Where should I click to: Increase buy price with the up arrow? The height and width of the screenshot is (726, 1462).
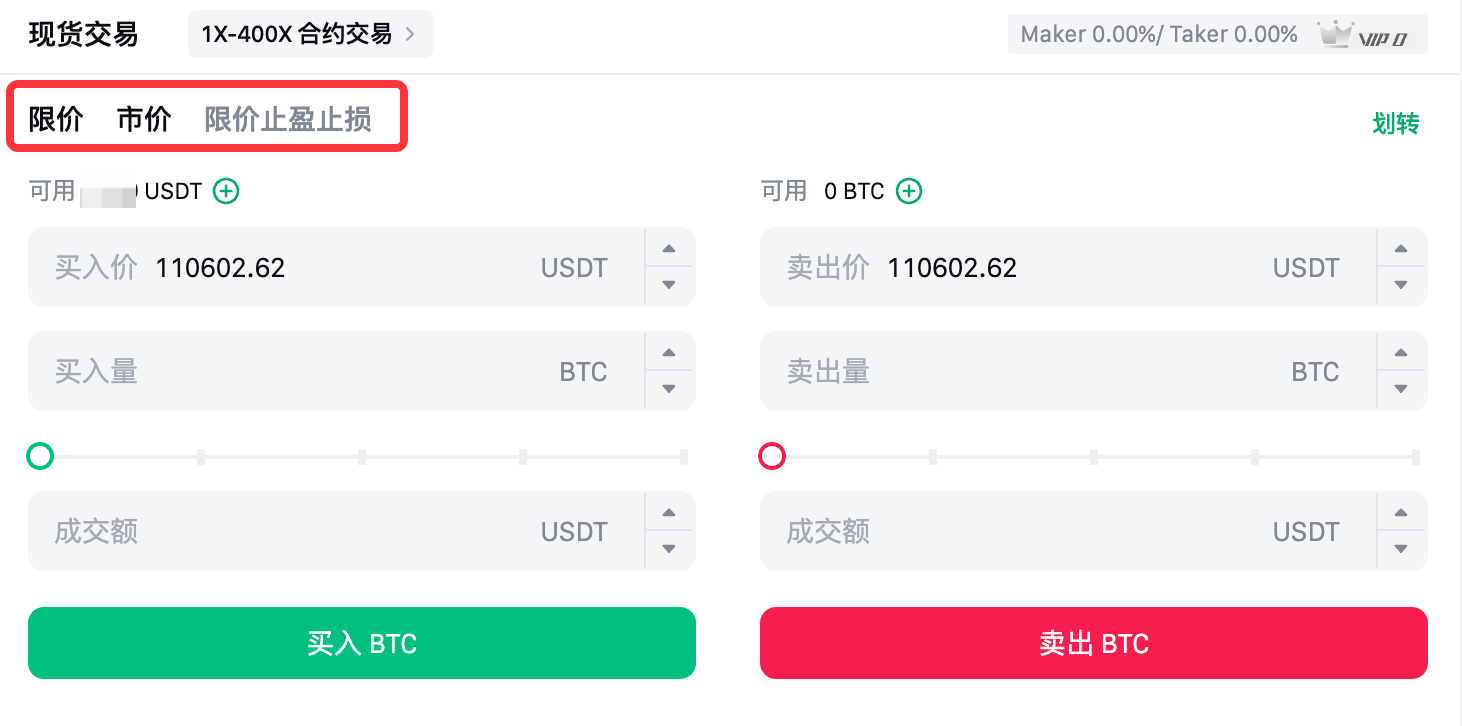click(669, 249)
